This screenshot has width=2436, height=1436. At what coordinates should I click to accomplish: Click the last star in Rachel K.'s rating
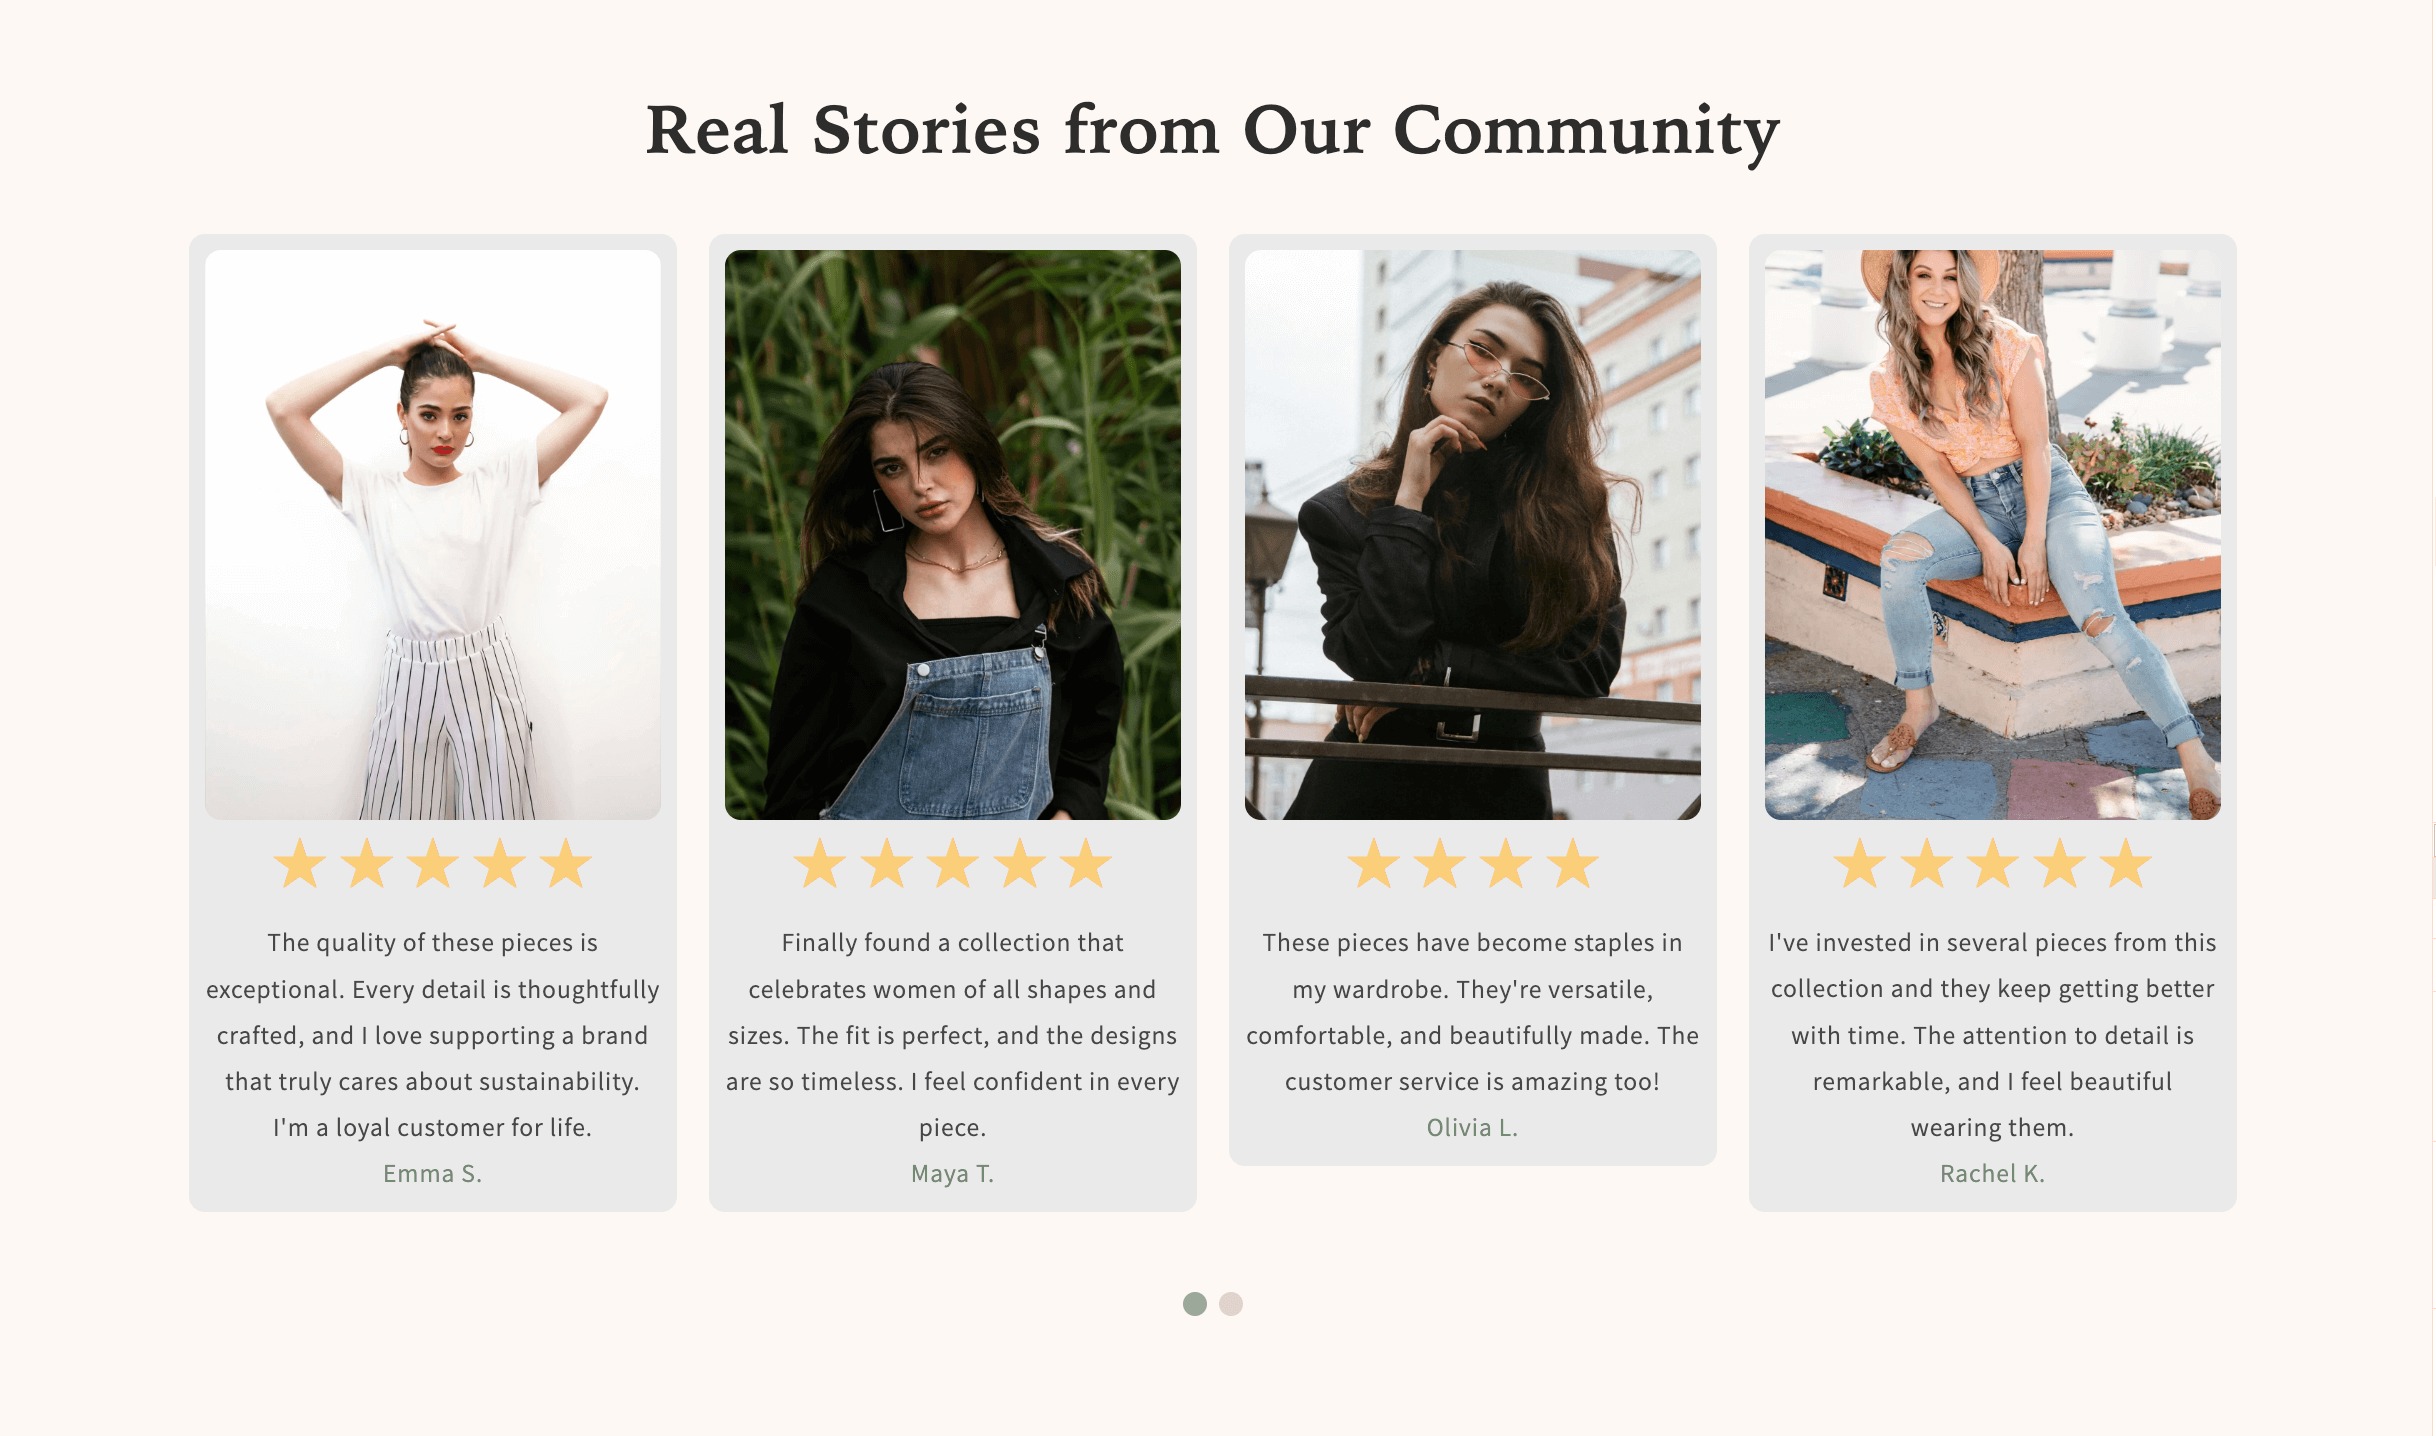(x=2128, y=864)
